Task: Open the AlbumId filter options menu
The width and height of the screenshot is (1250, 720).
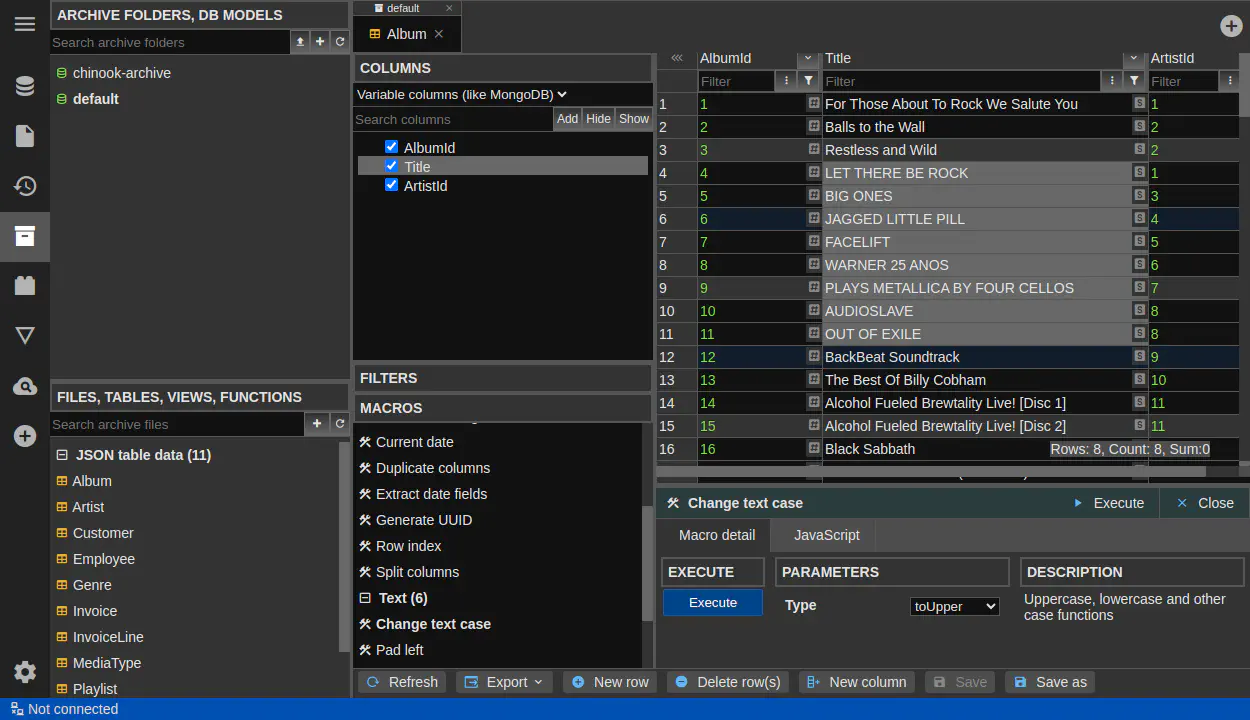Action: (786, 81)
